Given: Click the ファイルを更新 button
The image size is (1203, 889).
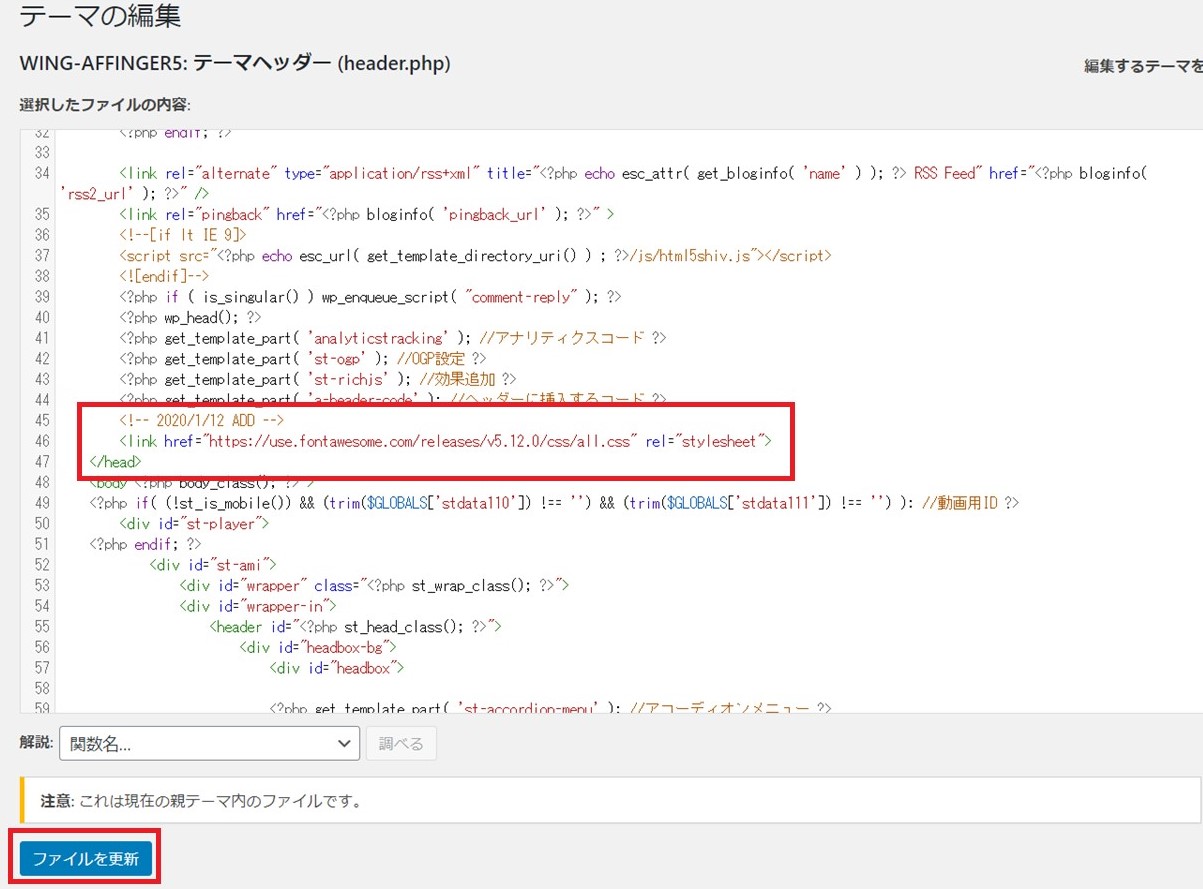Looking at the screenshot, I should click(x=85, y=859).
